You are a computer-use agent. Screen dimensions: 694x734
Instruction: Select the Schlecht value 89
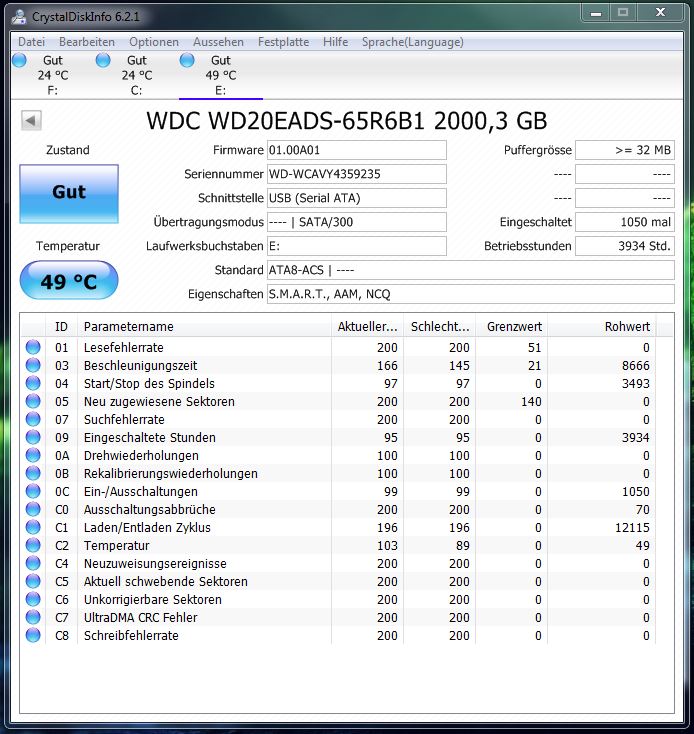[462, 545]
